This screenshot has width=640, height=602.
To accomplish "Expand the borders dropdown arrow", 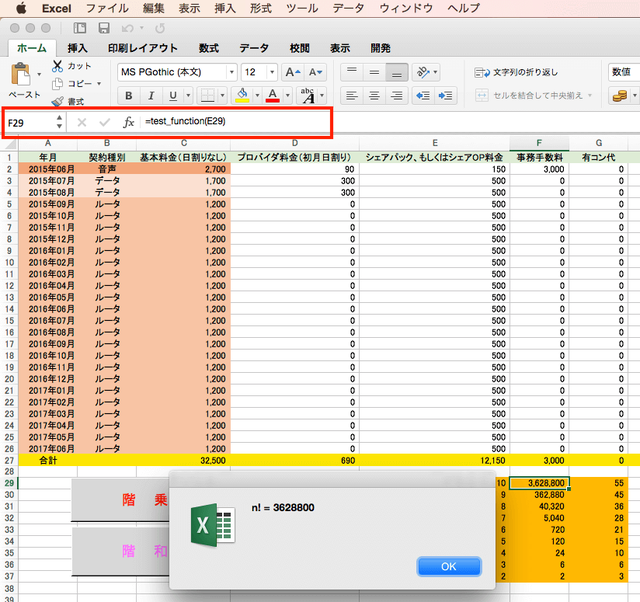I will tap(222, 96).
